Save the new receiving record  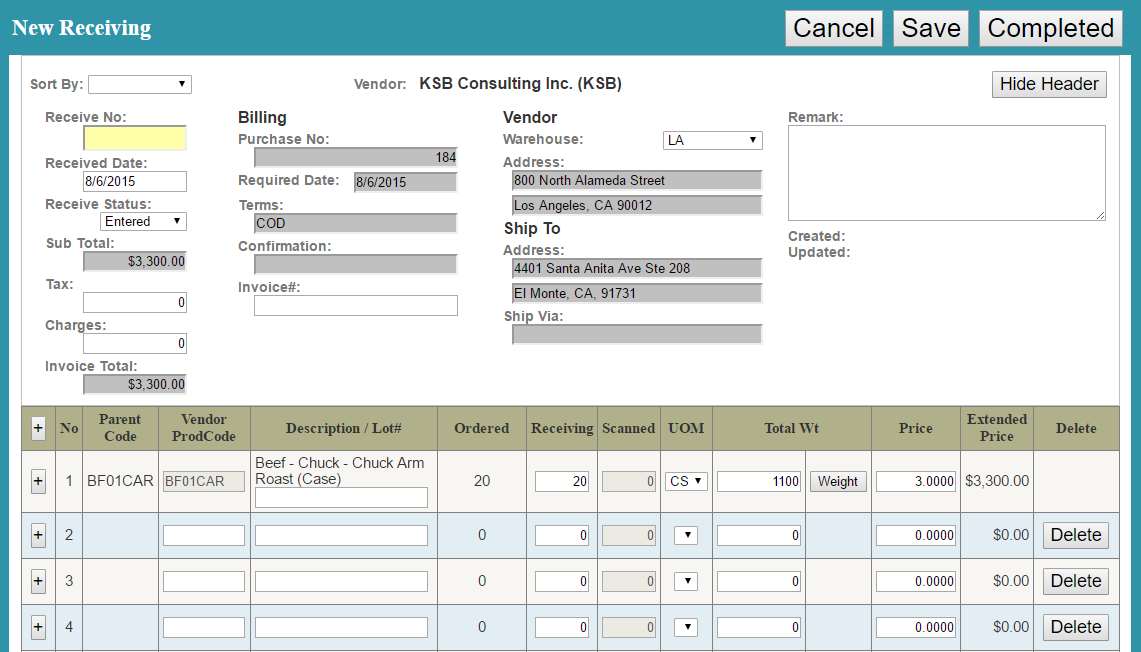click(x=930, y=28)
